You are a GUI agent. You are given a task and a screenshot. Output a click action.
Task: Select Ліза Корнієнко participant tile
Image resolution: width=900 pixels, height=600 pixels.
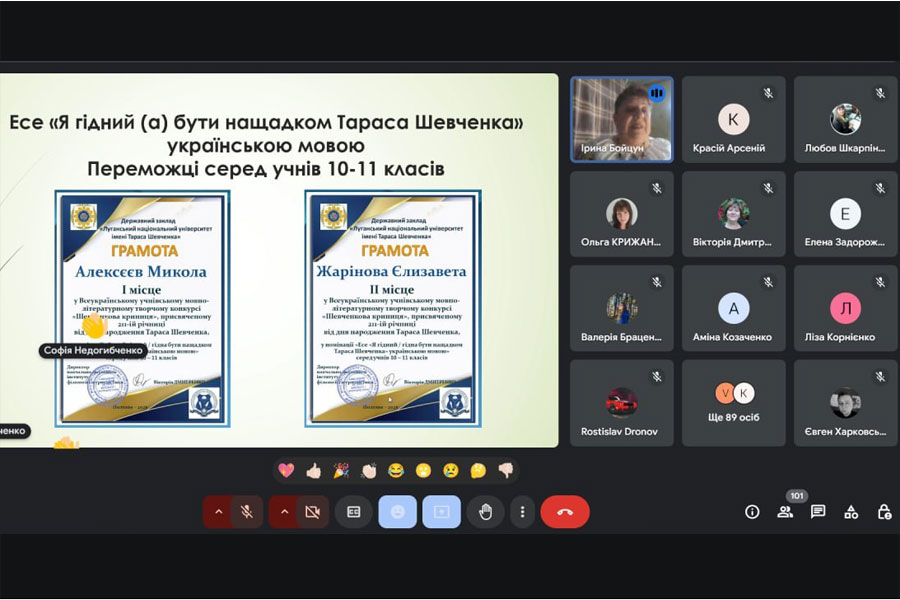pos(845,308)
